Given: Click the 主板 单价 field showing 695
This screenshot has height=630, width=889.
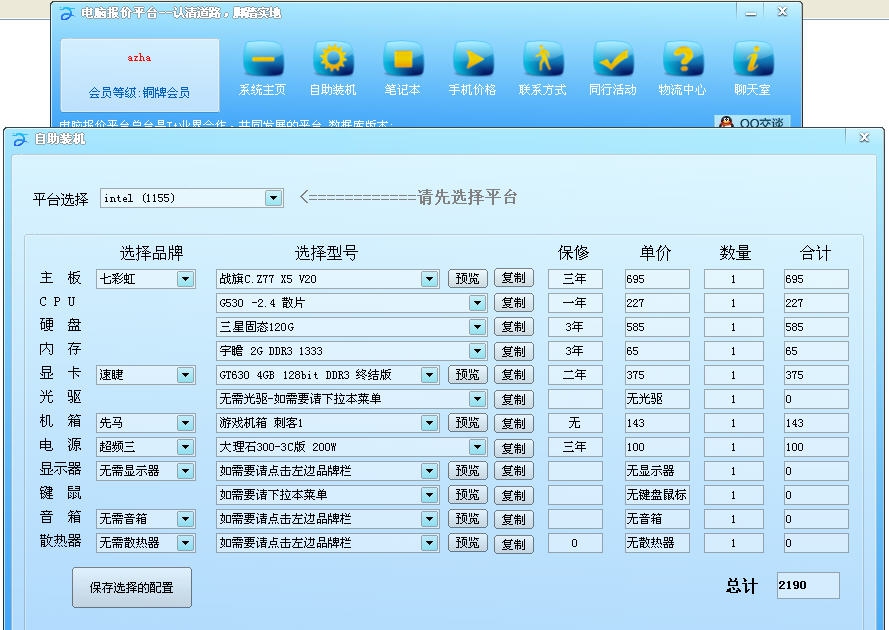Looking at the screenshot, I should 657,279.
